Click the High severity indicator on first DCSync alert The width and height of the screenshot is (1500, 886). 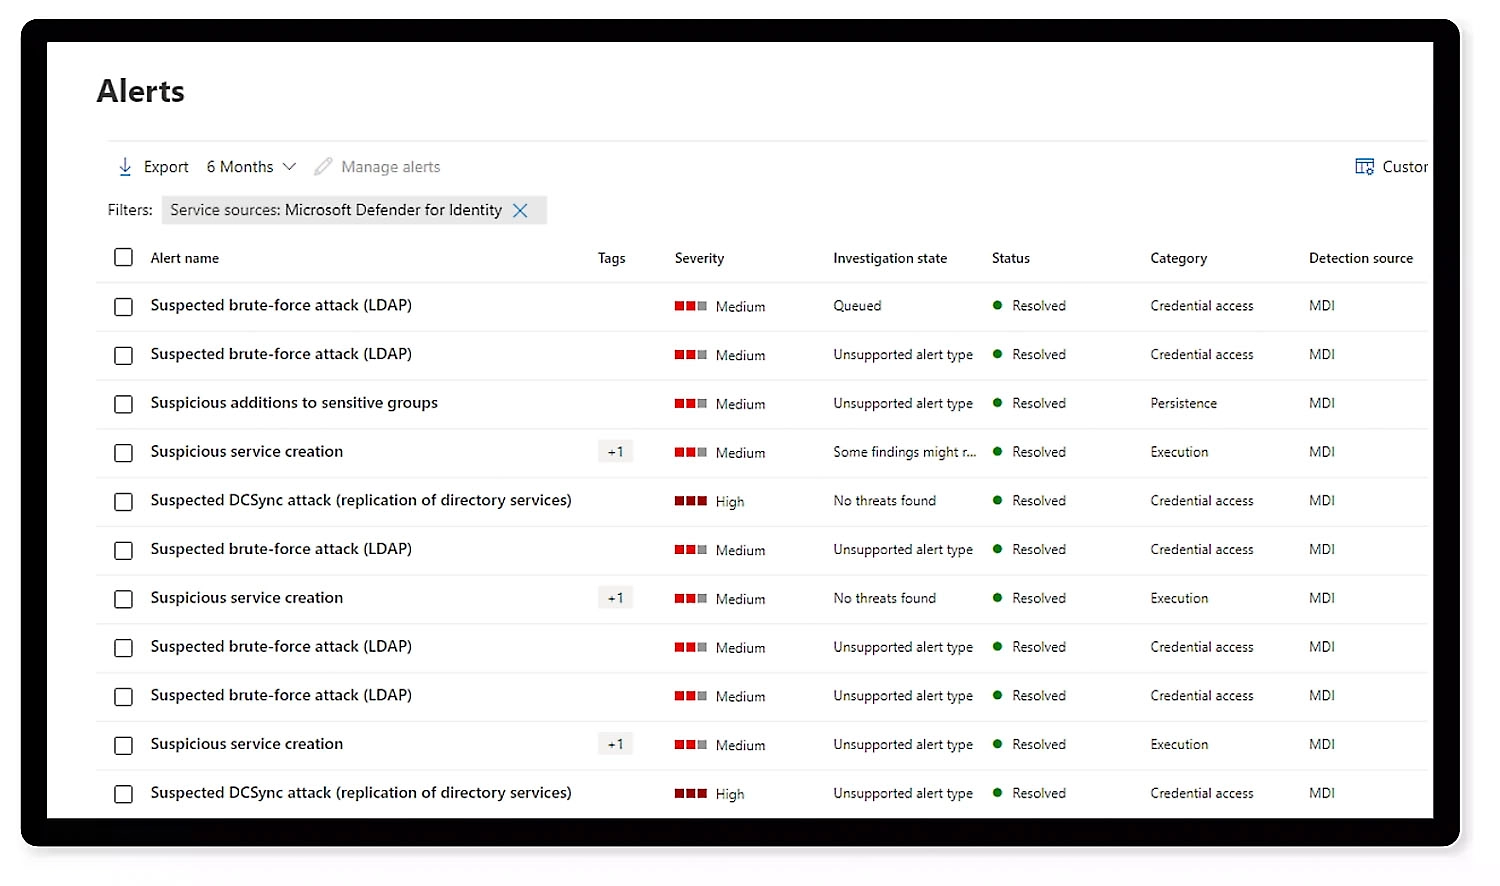[x=691, y=501]
